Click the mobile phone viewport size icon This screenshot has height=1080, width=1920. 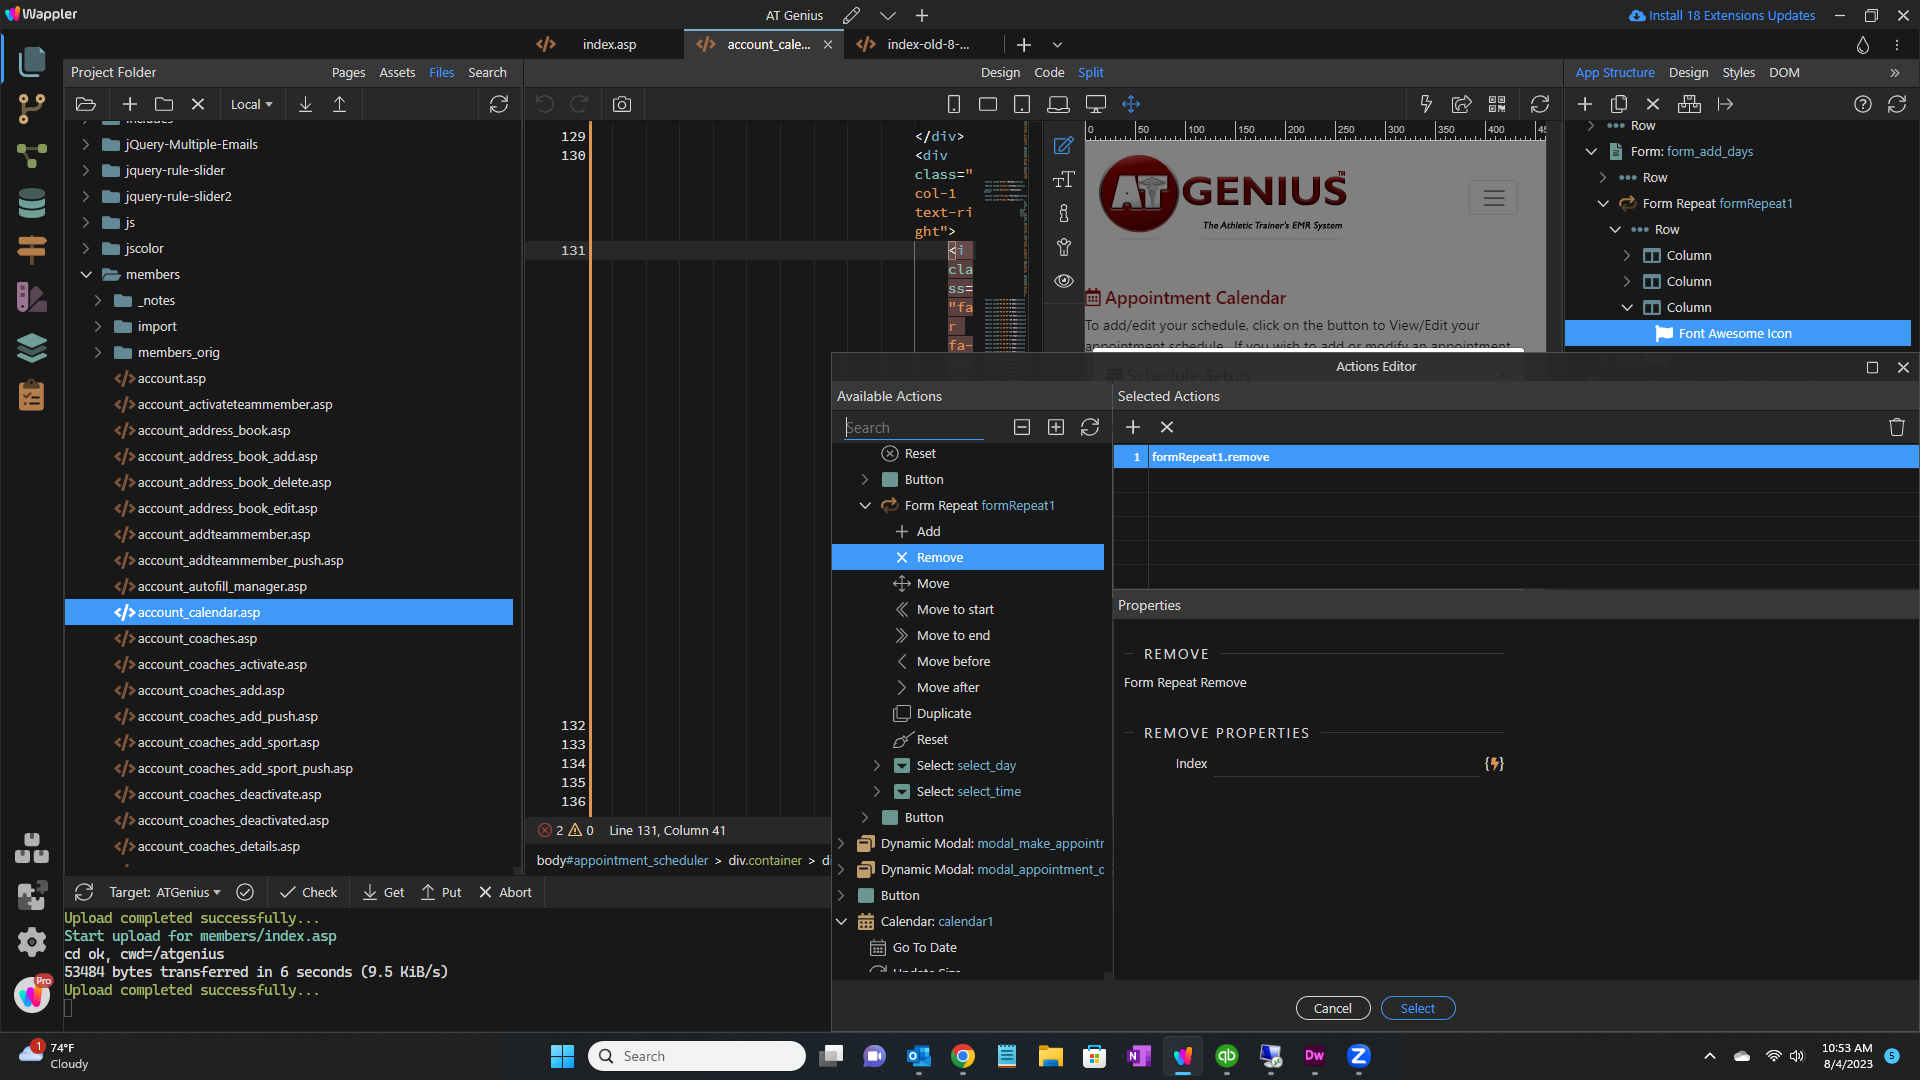pos(954,104)
